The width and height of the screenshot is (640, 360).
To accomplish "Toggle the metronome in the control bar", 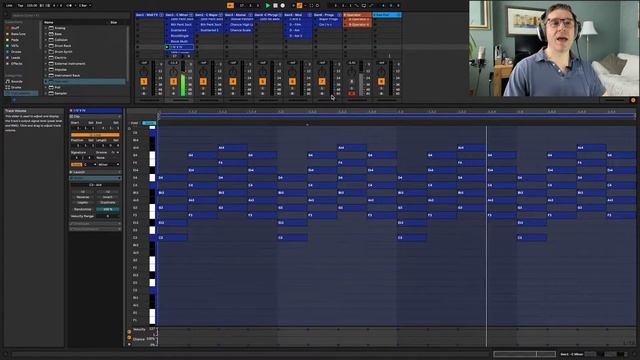I will point(69,6).
